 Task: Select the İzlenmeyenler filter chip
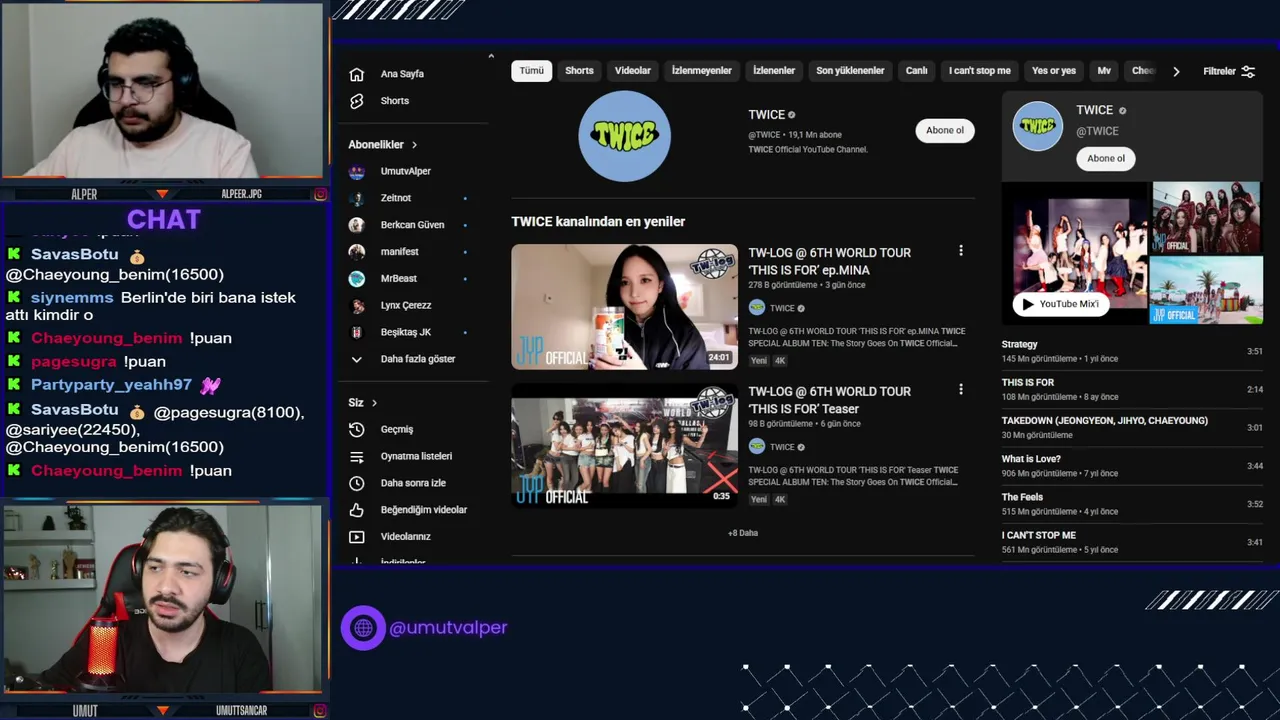click(702, 71)
